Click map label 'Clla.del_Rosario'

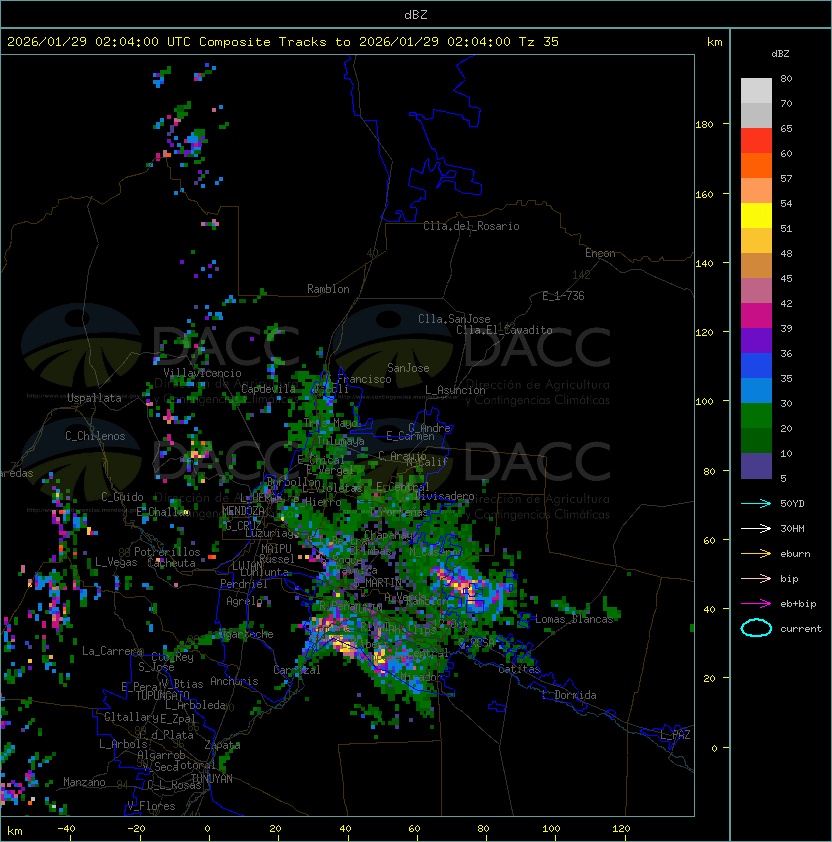point(471,226)
